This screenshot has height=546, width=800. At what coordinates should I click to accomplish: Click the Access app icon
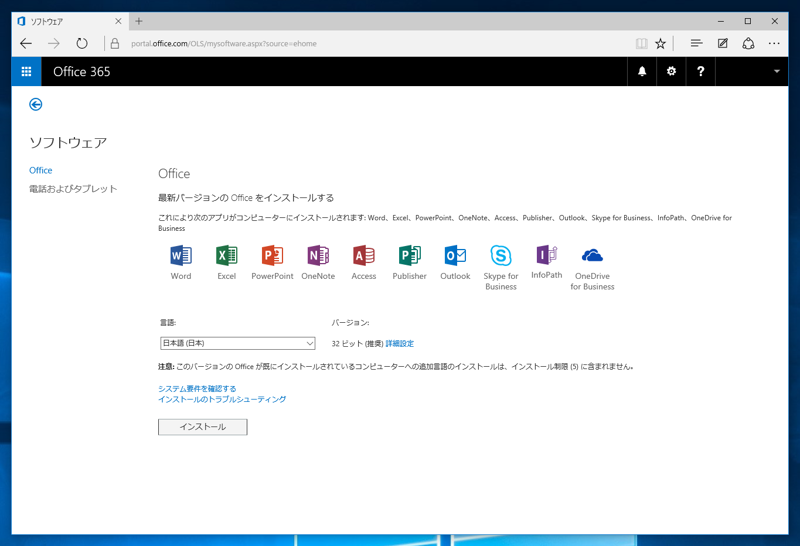pyautogui.click(x=363, y=255)
